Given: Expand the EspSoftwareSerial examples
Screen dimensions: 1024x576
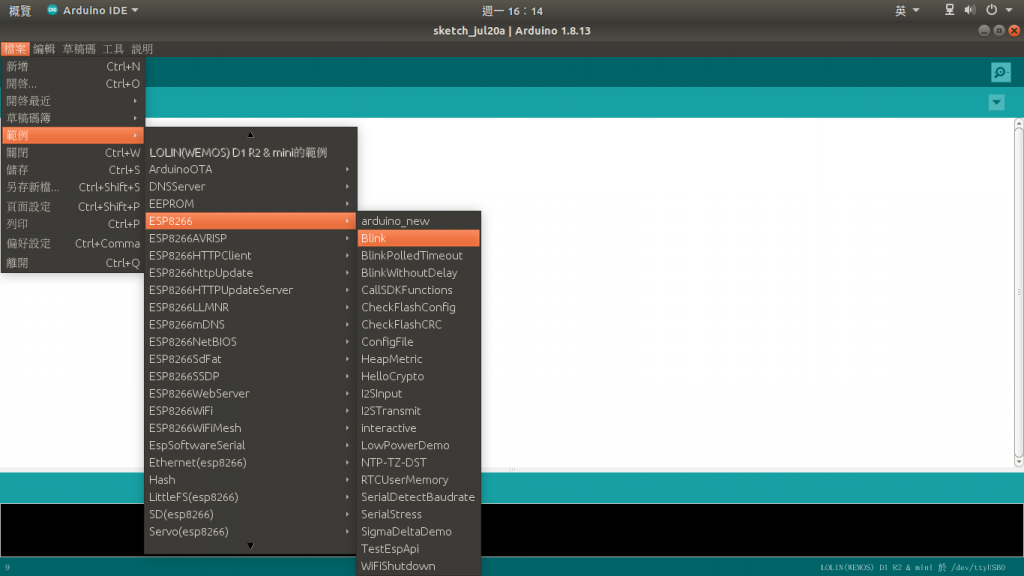Looking at the screenshot, I should [250, 445].
